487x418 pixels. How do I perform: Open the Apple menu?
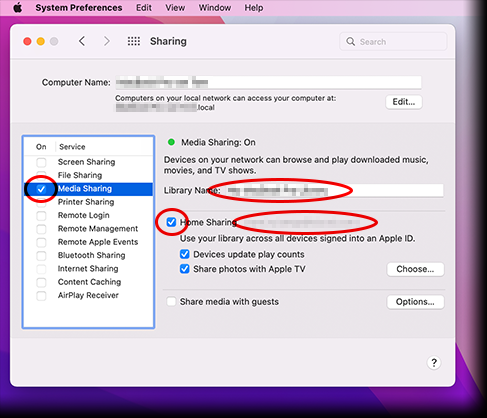tap(18, 7)
